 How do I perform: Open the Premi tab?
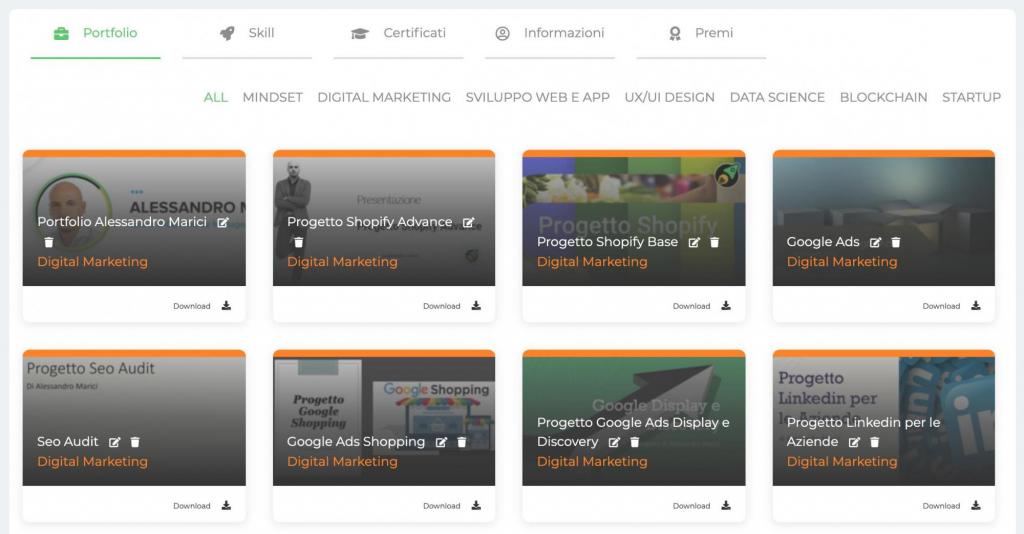click(x=701, y=33)
